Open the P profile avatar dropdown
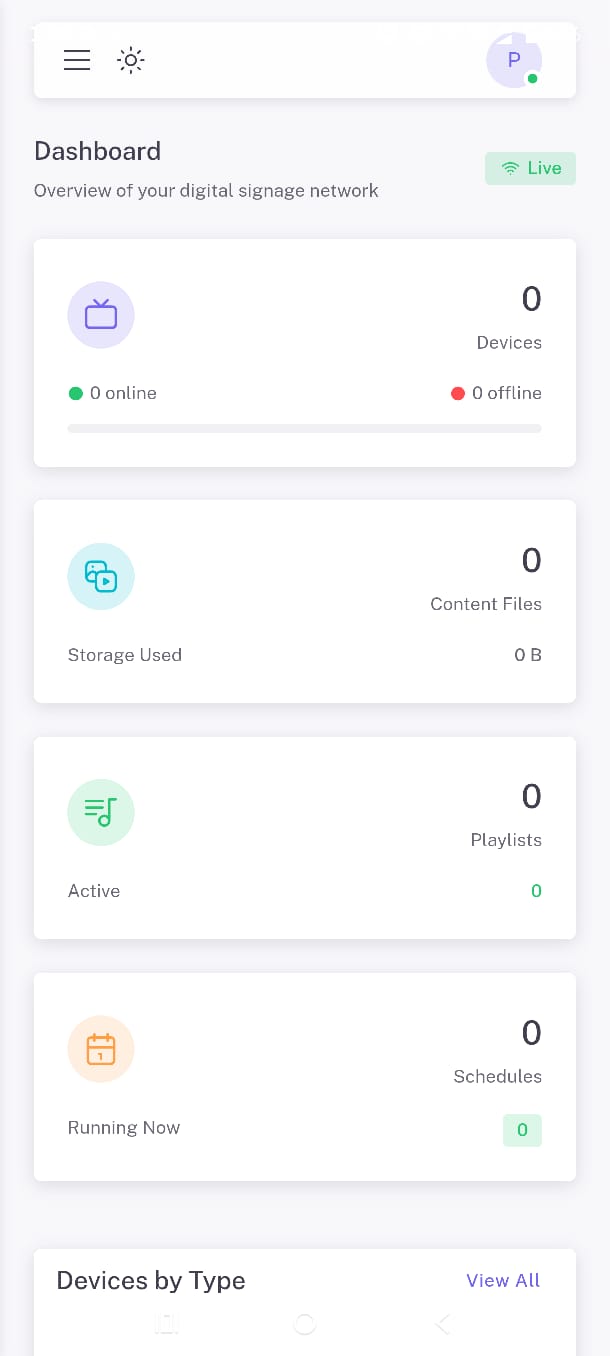 [x=513, y=60]
